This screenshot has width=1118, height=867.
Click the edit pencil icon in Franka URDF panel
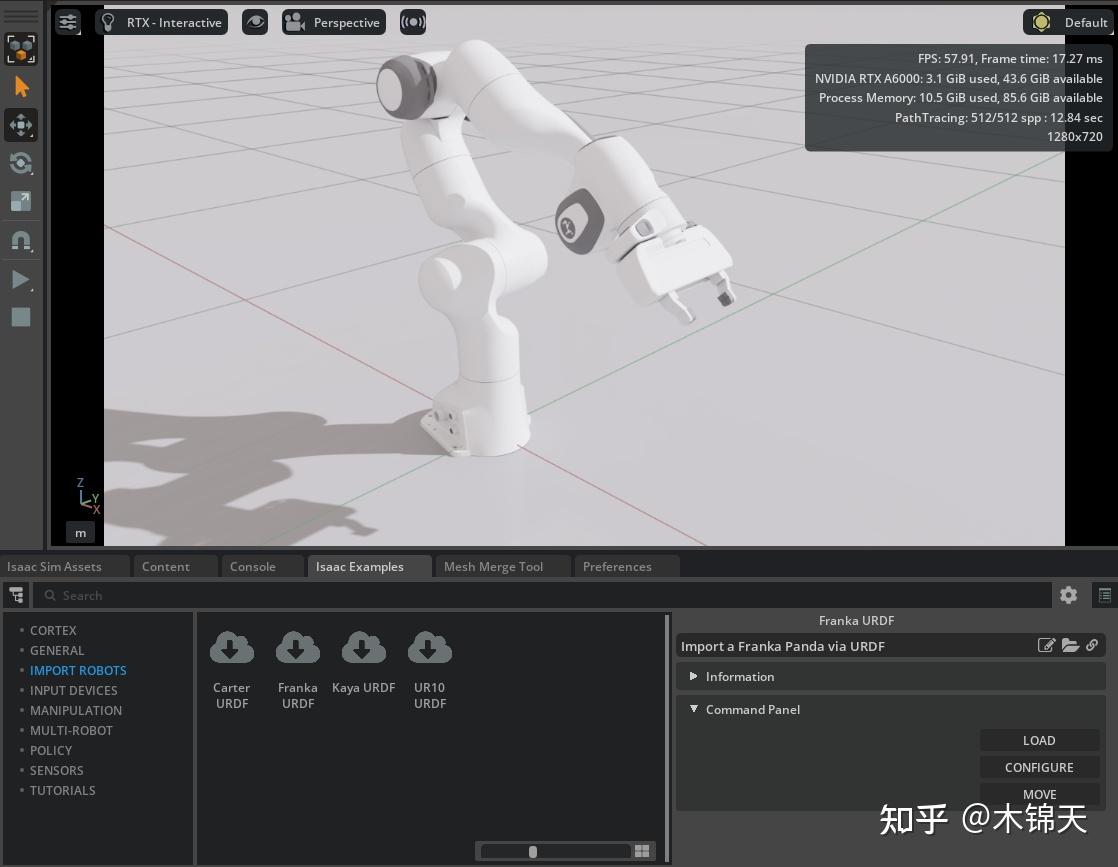point(1047,645)
